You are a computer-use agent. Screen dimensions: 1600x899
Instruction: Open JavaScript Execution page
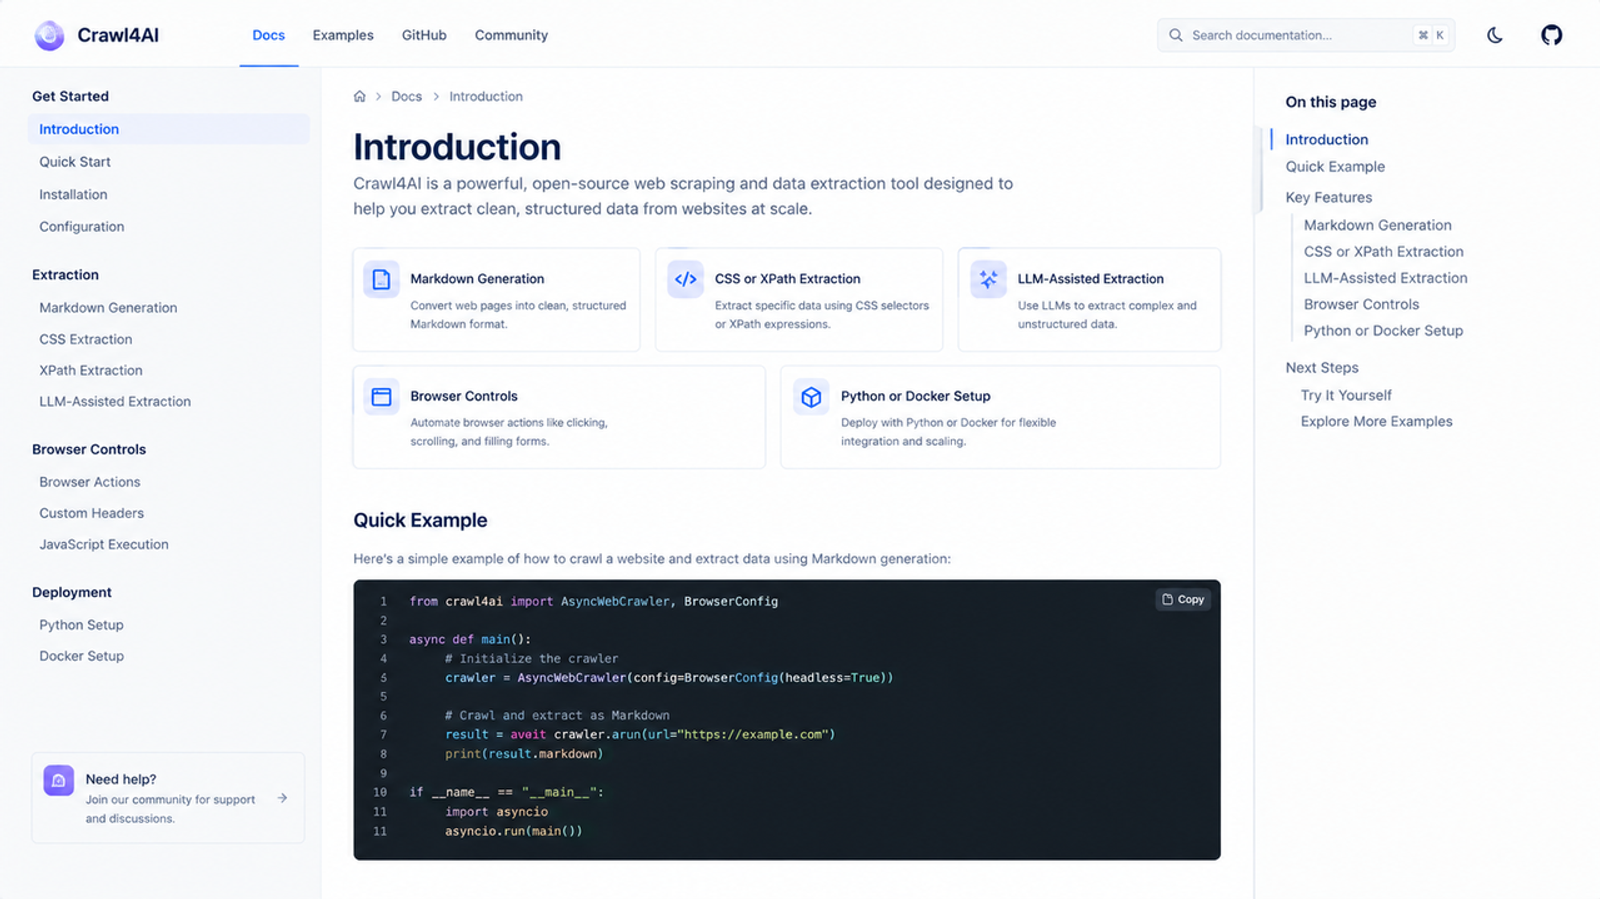coord(104,545)
